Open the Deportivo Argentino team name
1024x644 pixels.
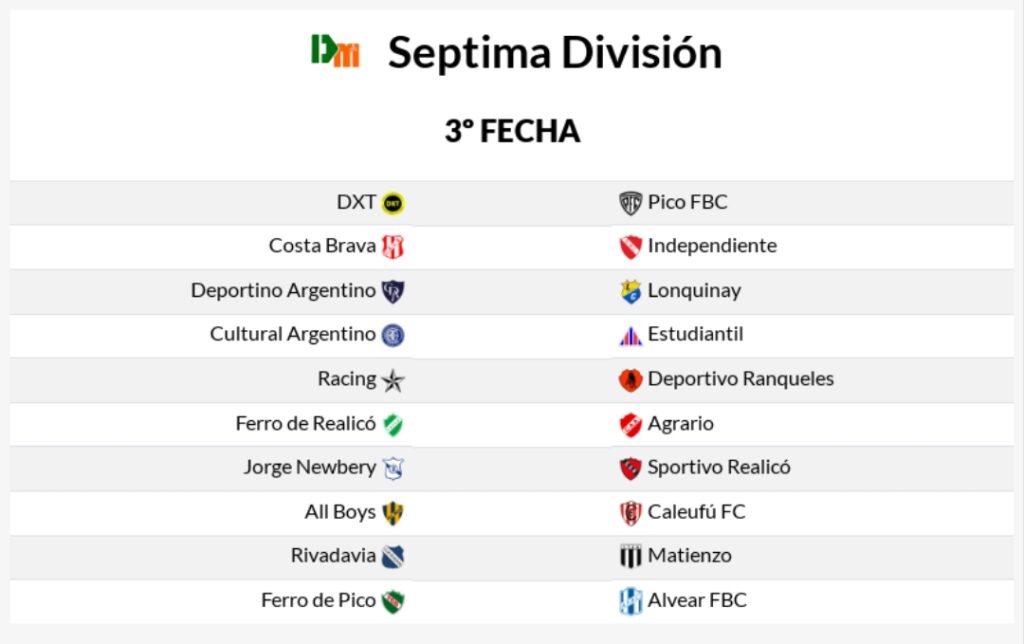click(x=283, y=291)
